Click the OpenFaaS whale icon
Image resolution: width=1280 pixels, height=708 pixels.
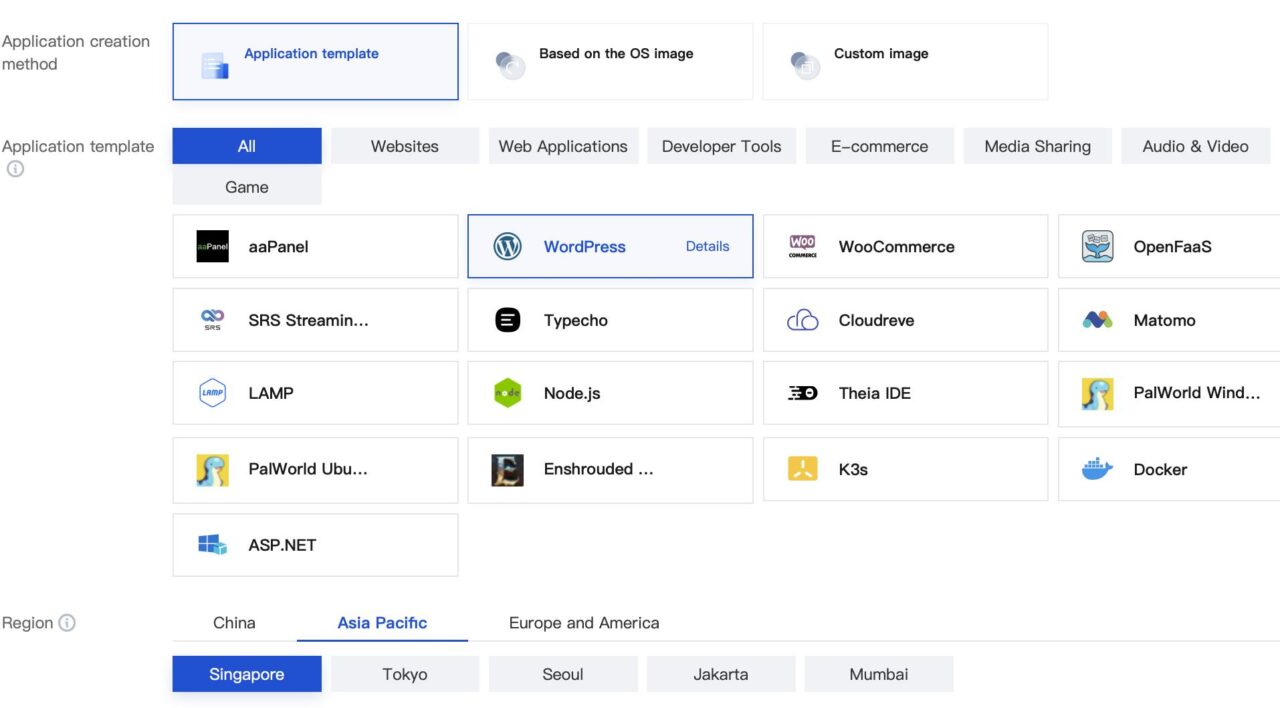click(1098, 246)
